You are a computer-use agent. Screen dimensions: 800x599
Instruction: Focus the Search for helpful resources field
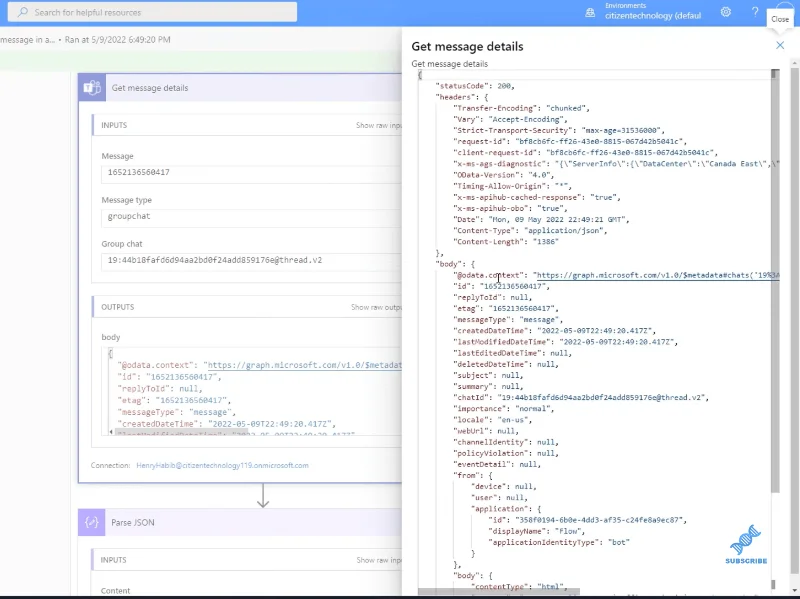click(152, 12)
